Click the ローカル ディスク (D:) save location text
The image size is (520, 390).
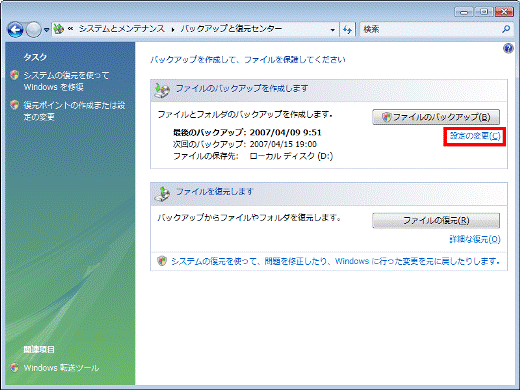(x=291, y=156)
